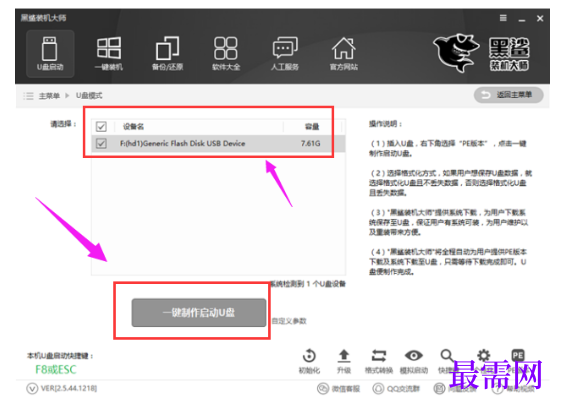This screenshot has height=406, width=561.
Task: Click U盘模式 breadcrumb
Action: (89, 96)
